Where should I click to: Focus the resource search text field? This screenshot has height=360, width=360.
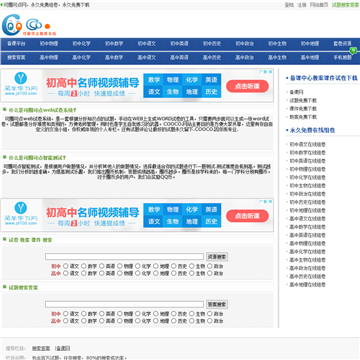tap(124, 257)
